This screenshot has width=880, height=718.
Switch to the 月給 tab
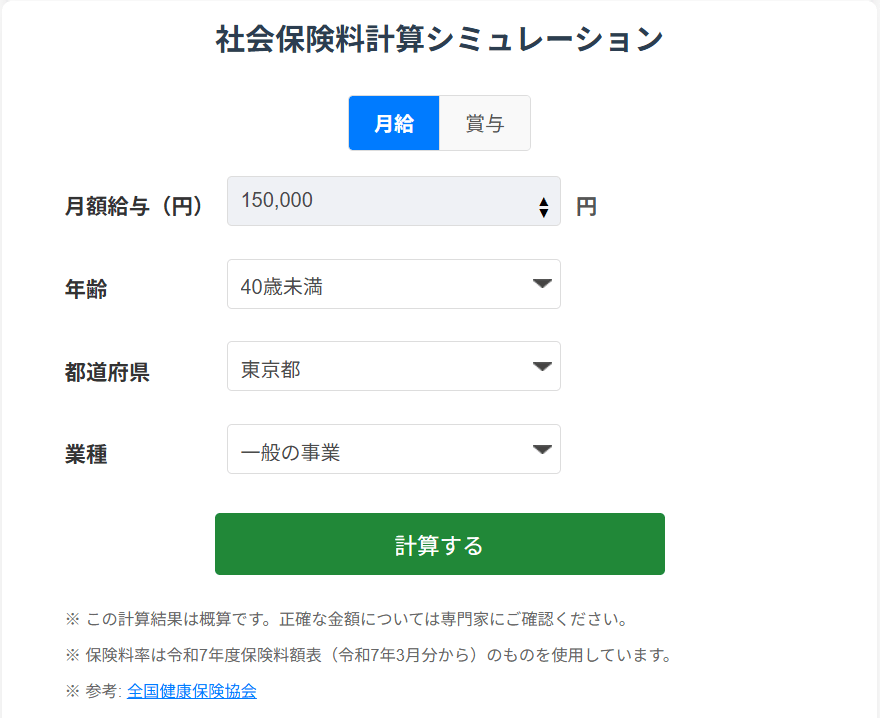point(394,123)
